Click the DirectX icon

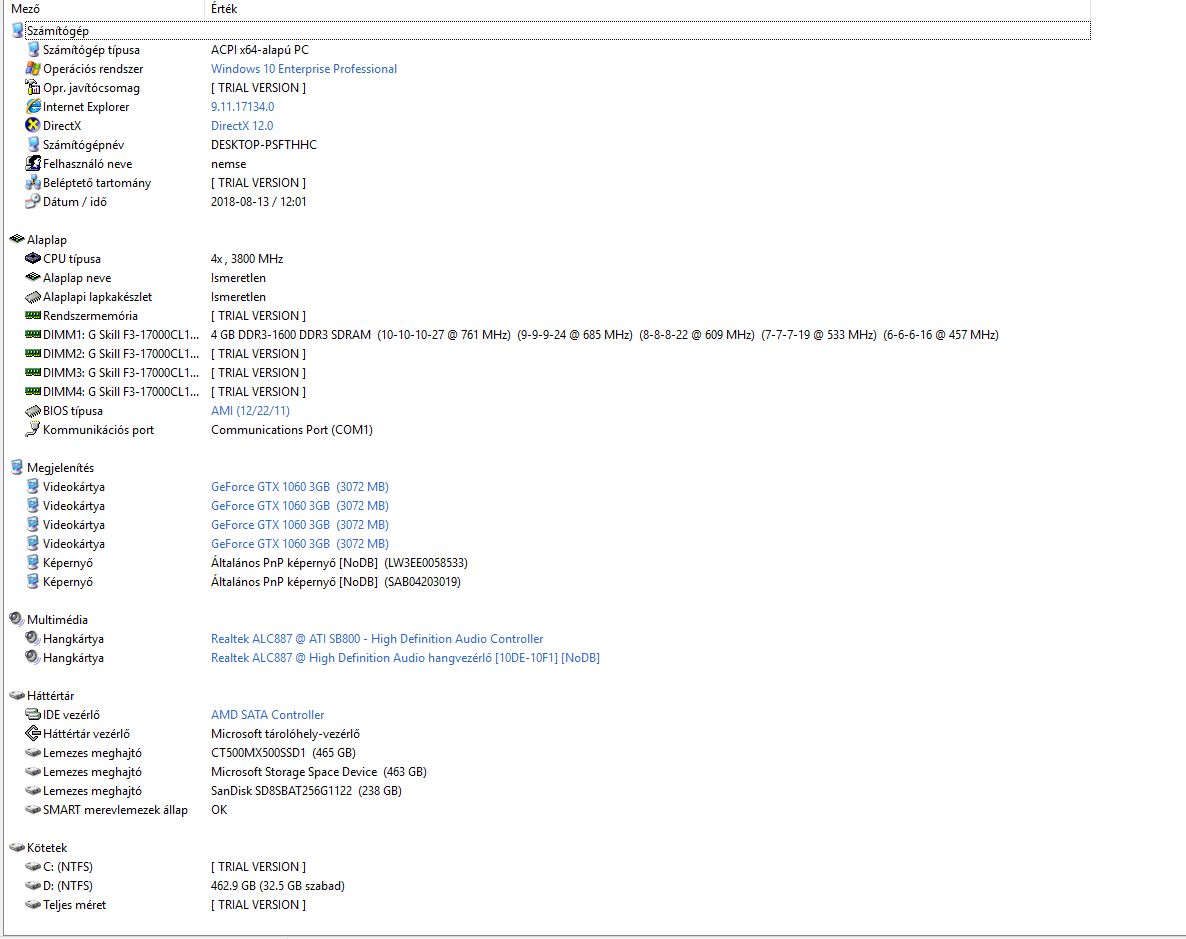[33, 125]
